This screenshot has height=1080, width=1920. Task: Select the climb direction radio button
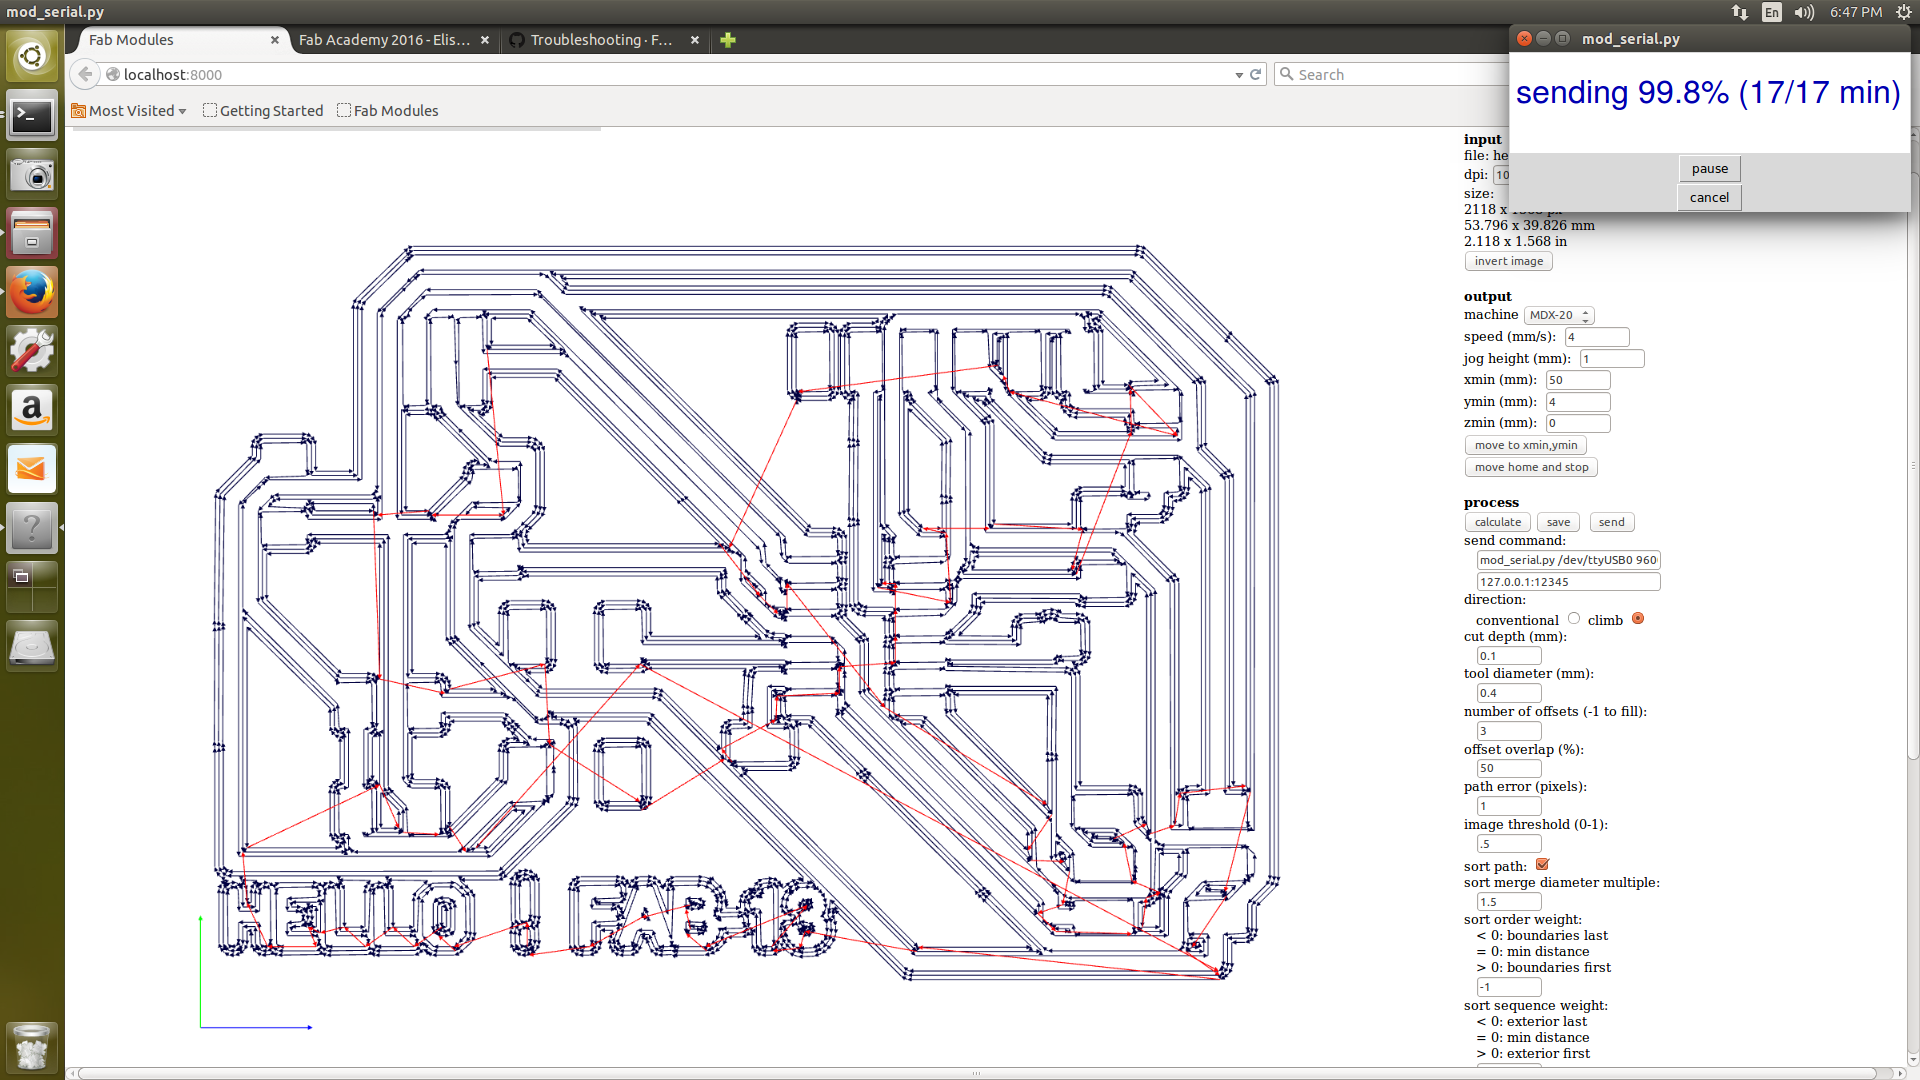point(1638,619)
